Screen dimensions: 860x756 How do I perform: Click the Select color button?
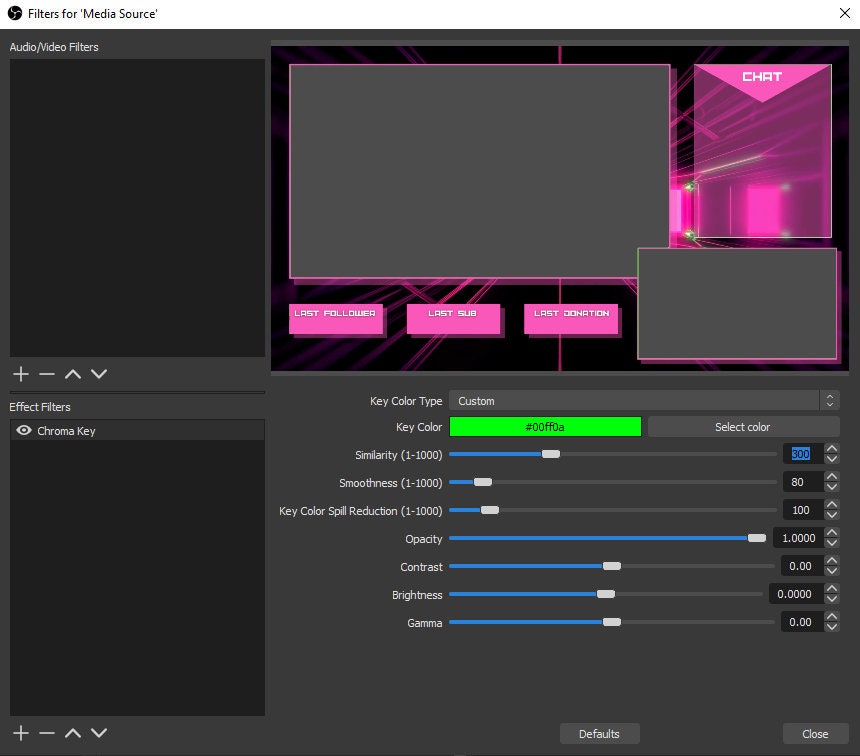click(743, 426)
